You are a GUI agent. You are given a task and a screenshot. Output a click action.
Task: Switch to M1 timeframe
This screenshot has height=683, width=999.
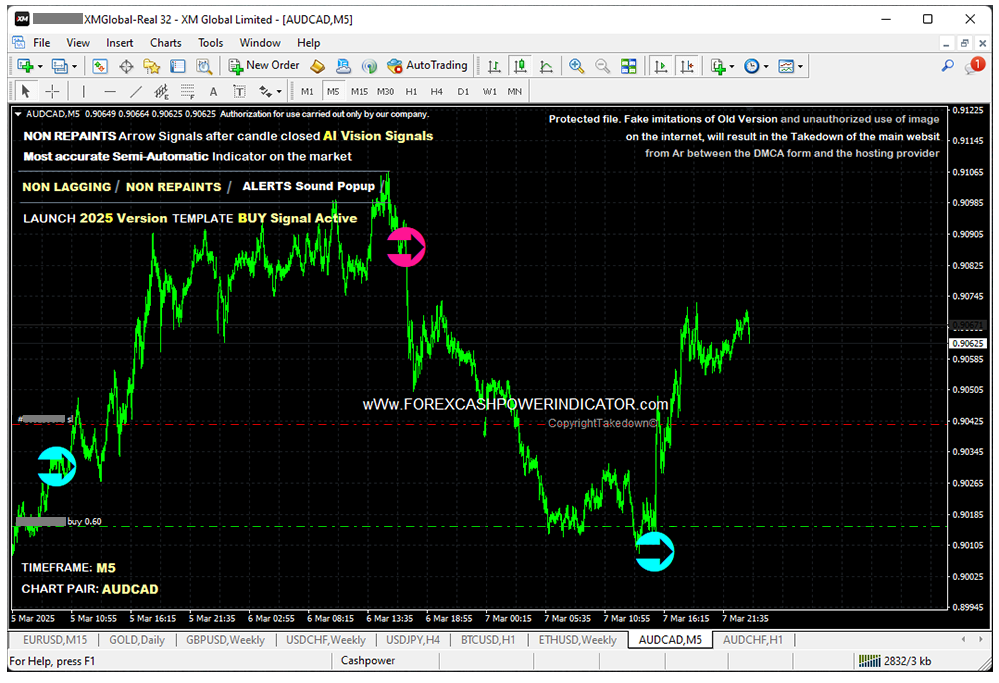click(x=307, y=91)
